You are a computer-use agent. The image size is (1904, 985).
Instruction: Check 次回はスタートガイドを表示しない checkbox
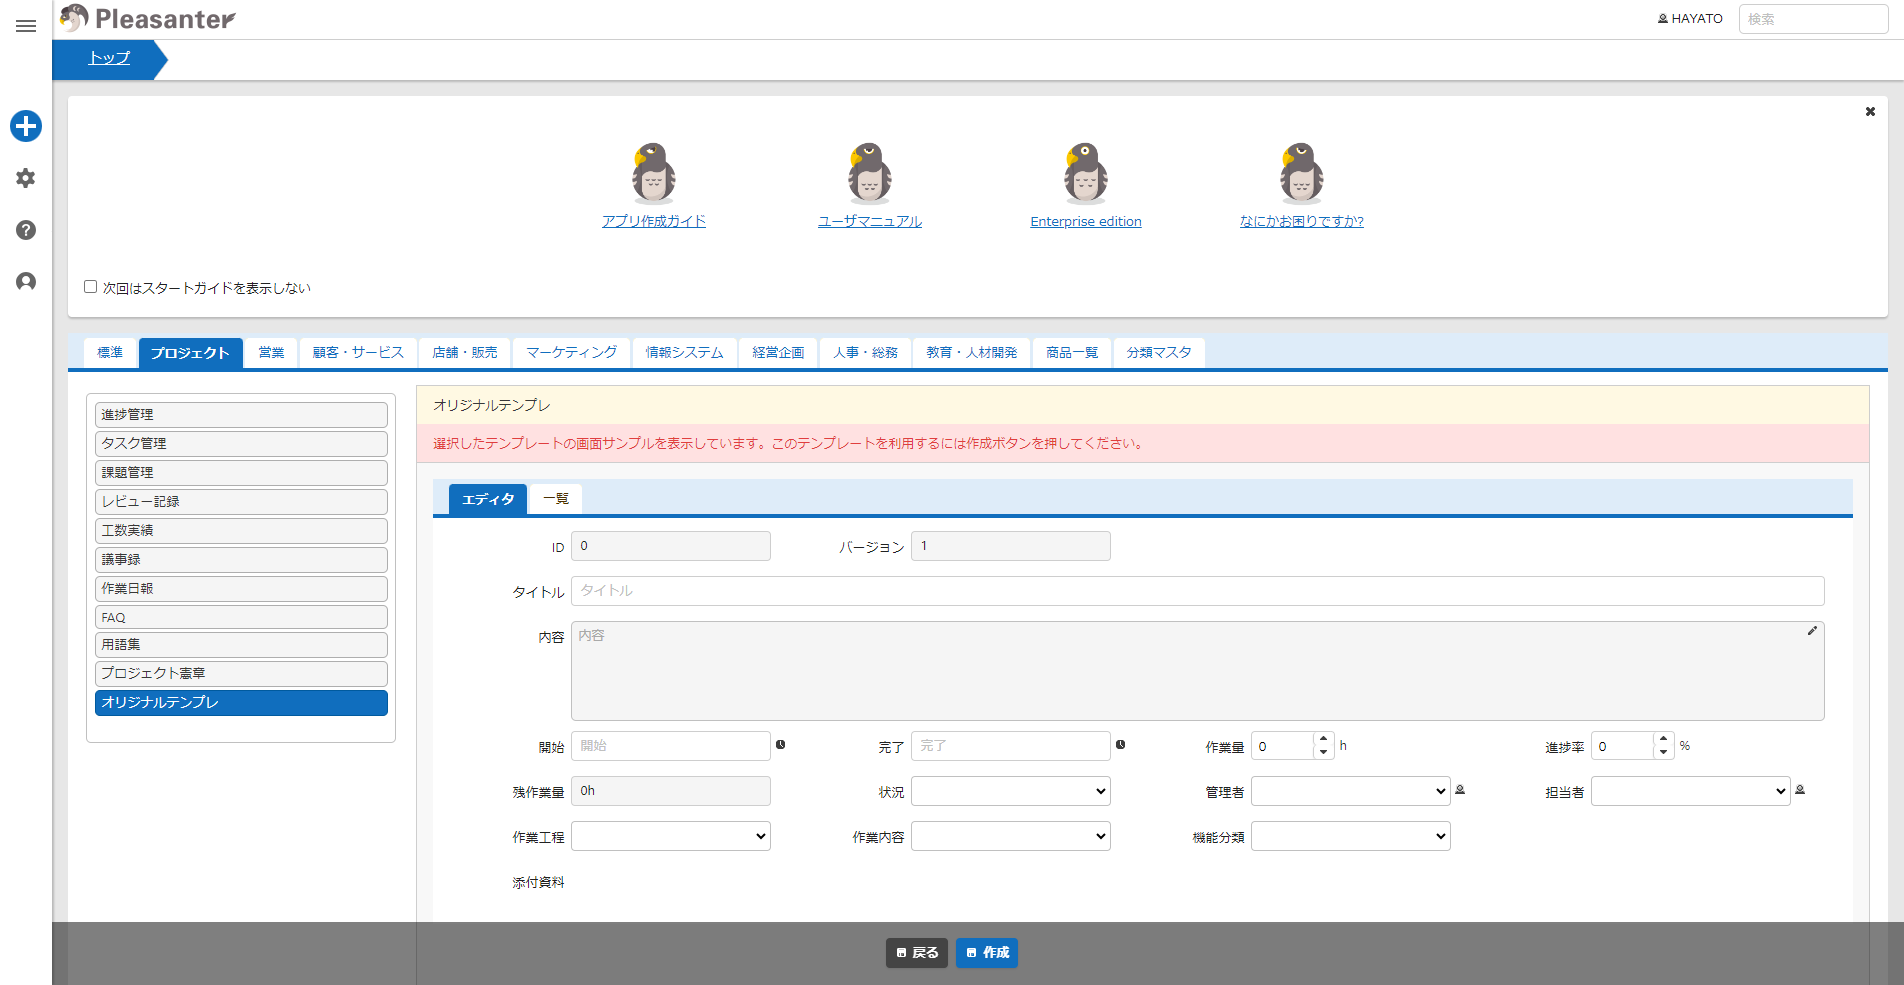(x=90, y=287)
